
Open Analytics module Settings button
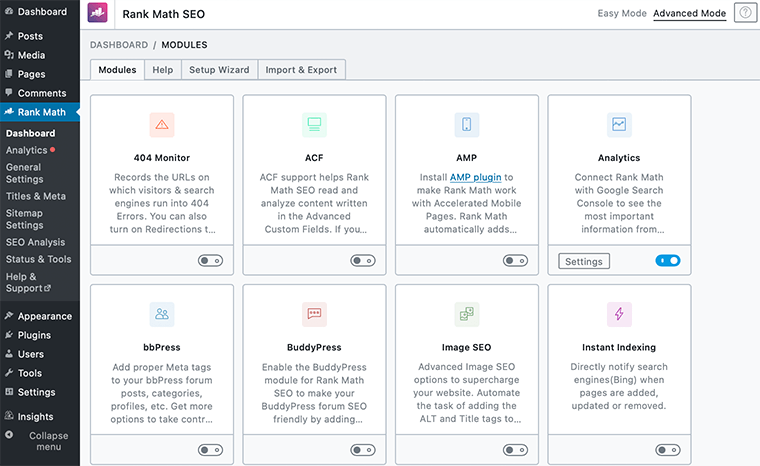584,262
